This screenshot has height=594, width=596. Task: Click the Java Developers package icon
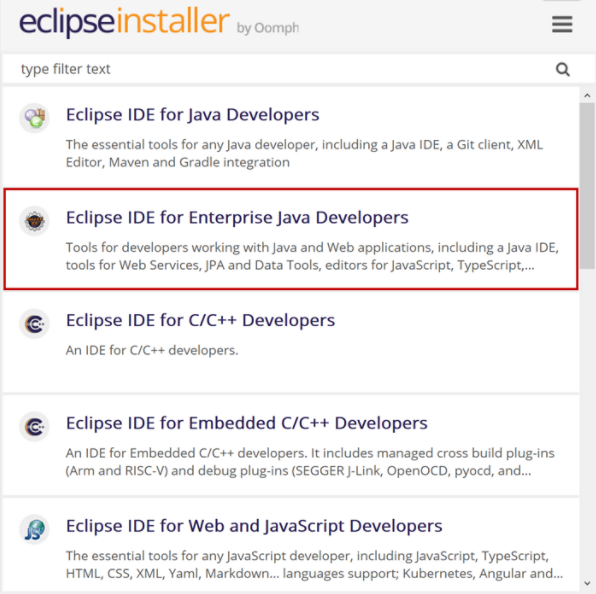35,118
